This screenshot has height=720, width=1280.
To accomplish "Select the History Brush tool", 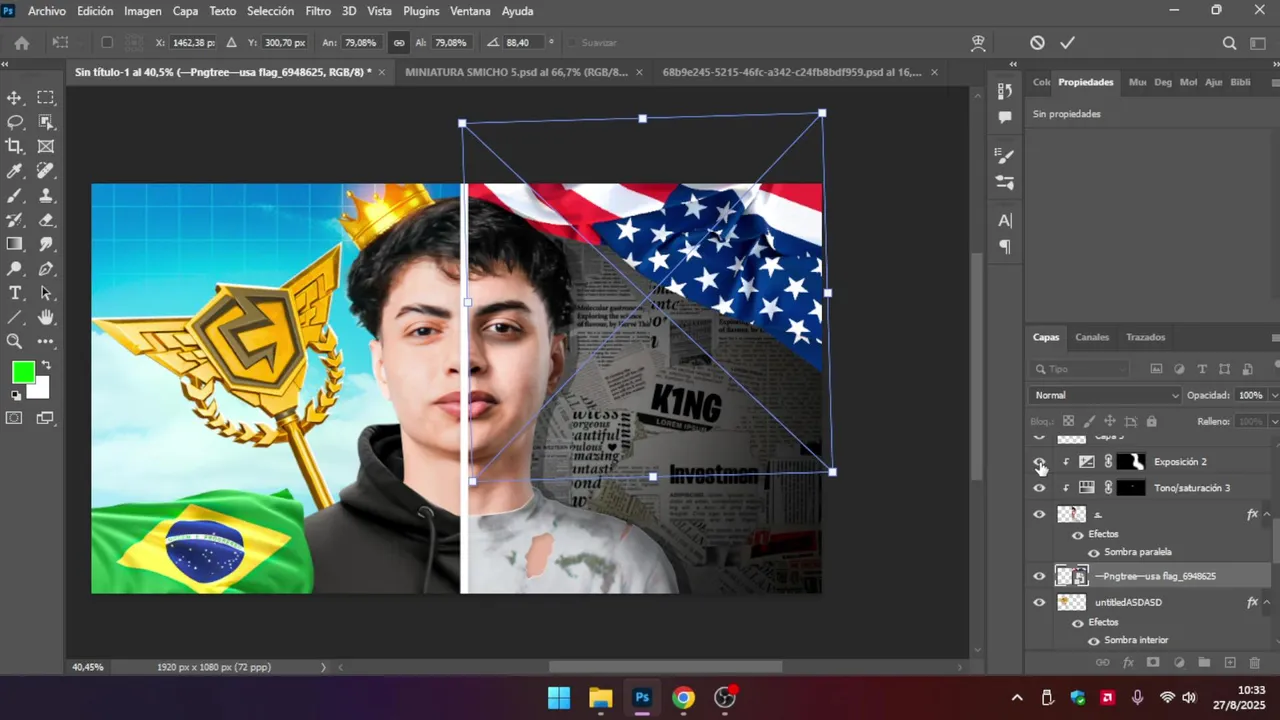I will [x=15, y=220].
